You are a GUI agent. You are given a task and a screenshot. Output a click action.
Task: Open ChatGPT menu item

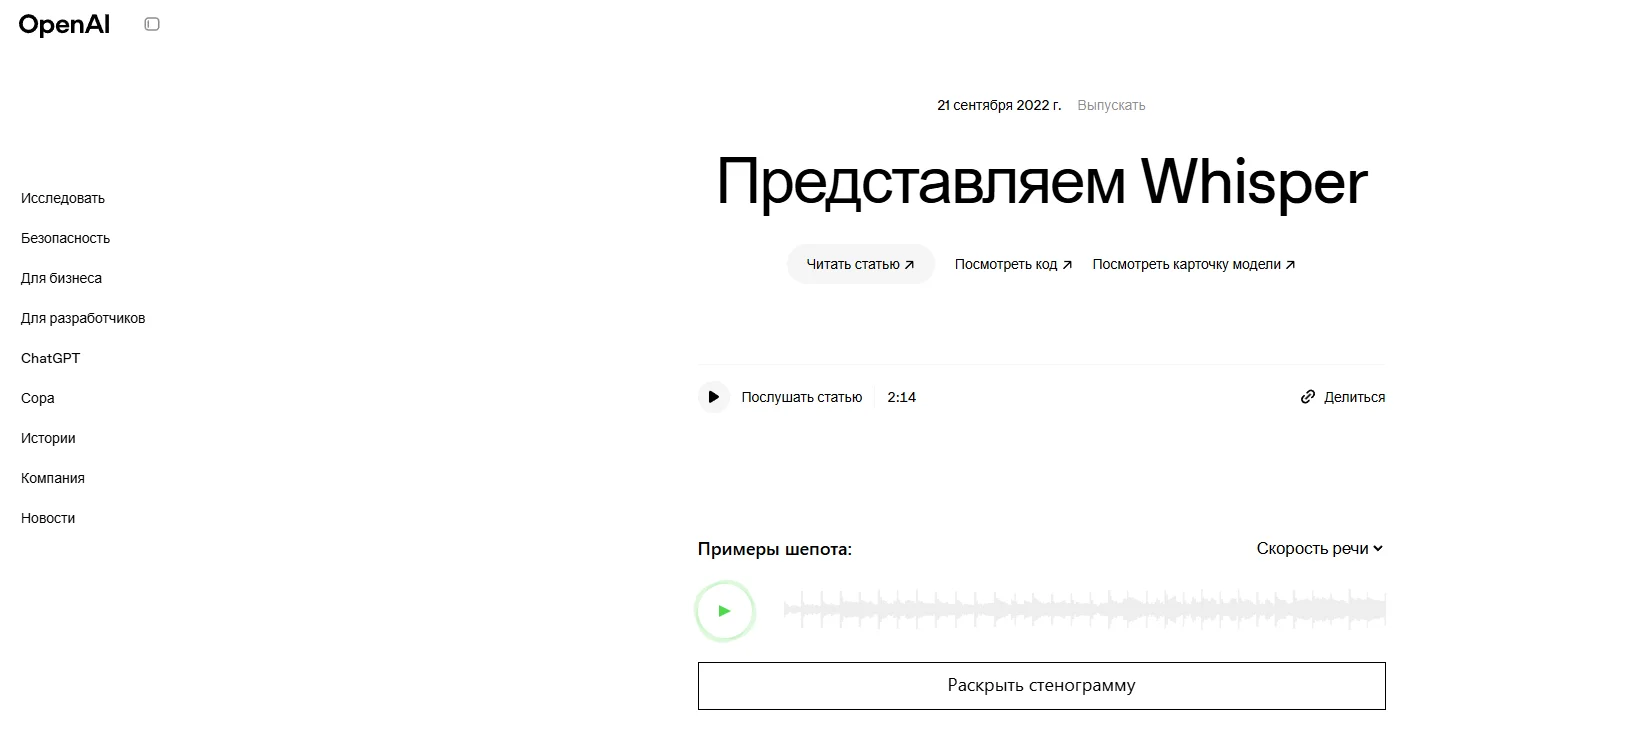point(51,358)
